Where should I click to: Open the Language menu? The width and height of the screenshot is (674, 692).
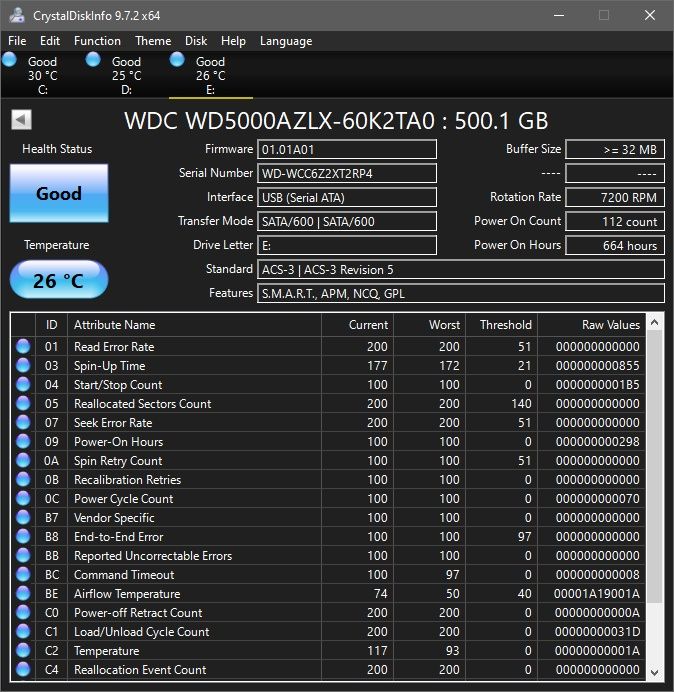[x=286, y=41]
